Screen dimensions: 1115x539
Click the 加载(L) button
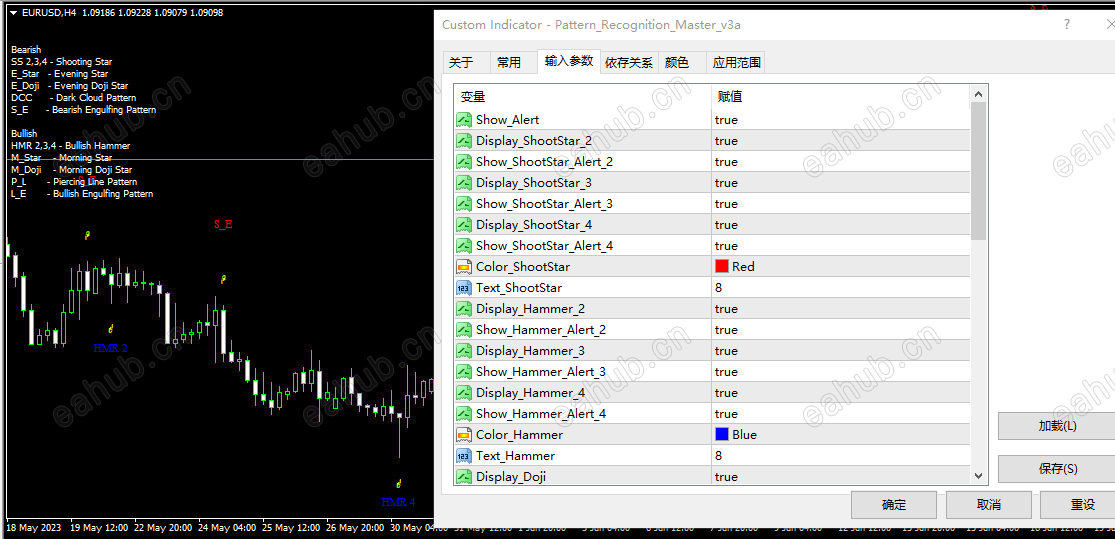[x=1057, y=426]
